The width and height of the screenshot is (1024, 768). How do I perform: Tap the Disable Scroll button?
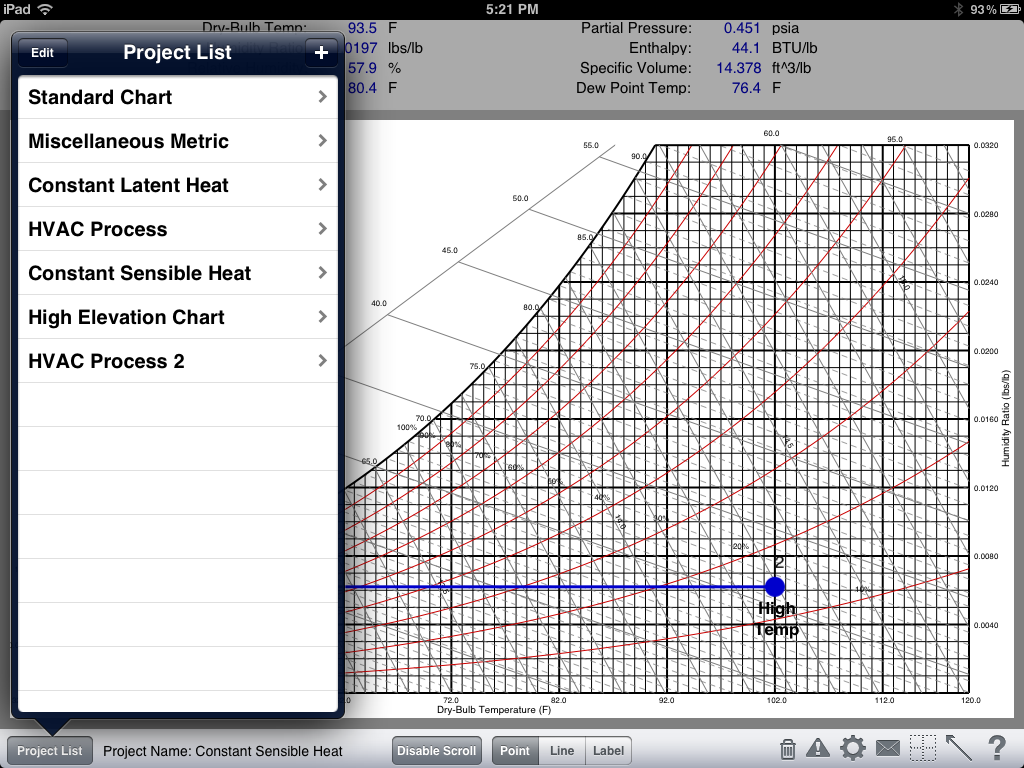pos(436,751)
